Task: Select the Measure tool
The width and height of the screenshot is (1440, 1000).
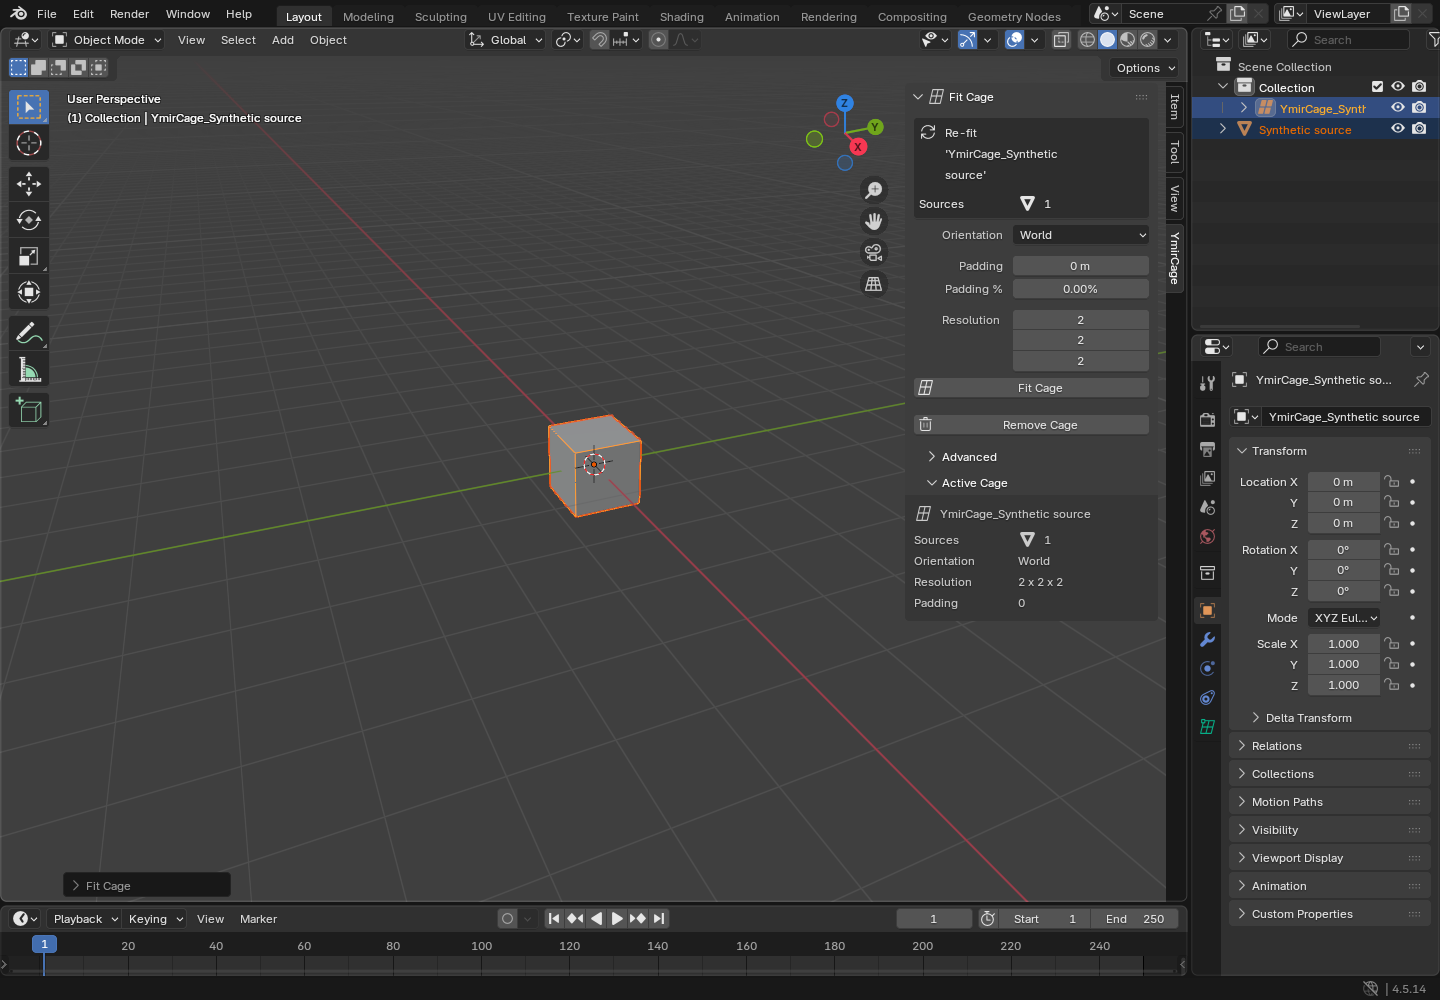Action: [x=29, y=370]
